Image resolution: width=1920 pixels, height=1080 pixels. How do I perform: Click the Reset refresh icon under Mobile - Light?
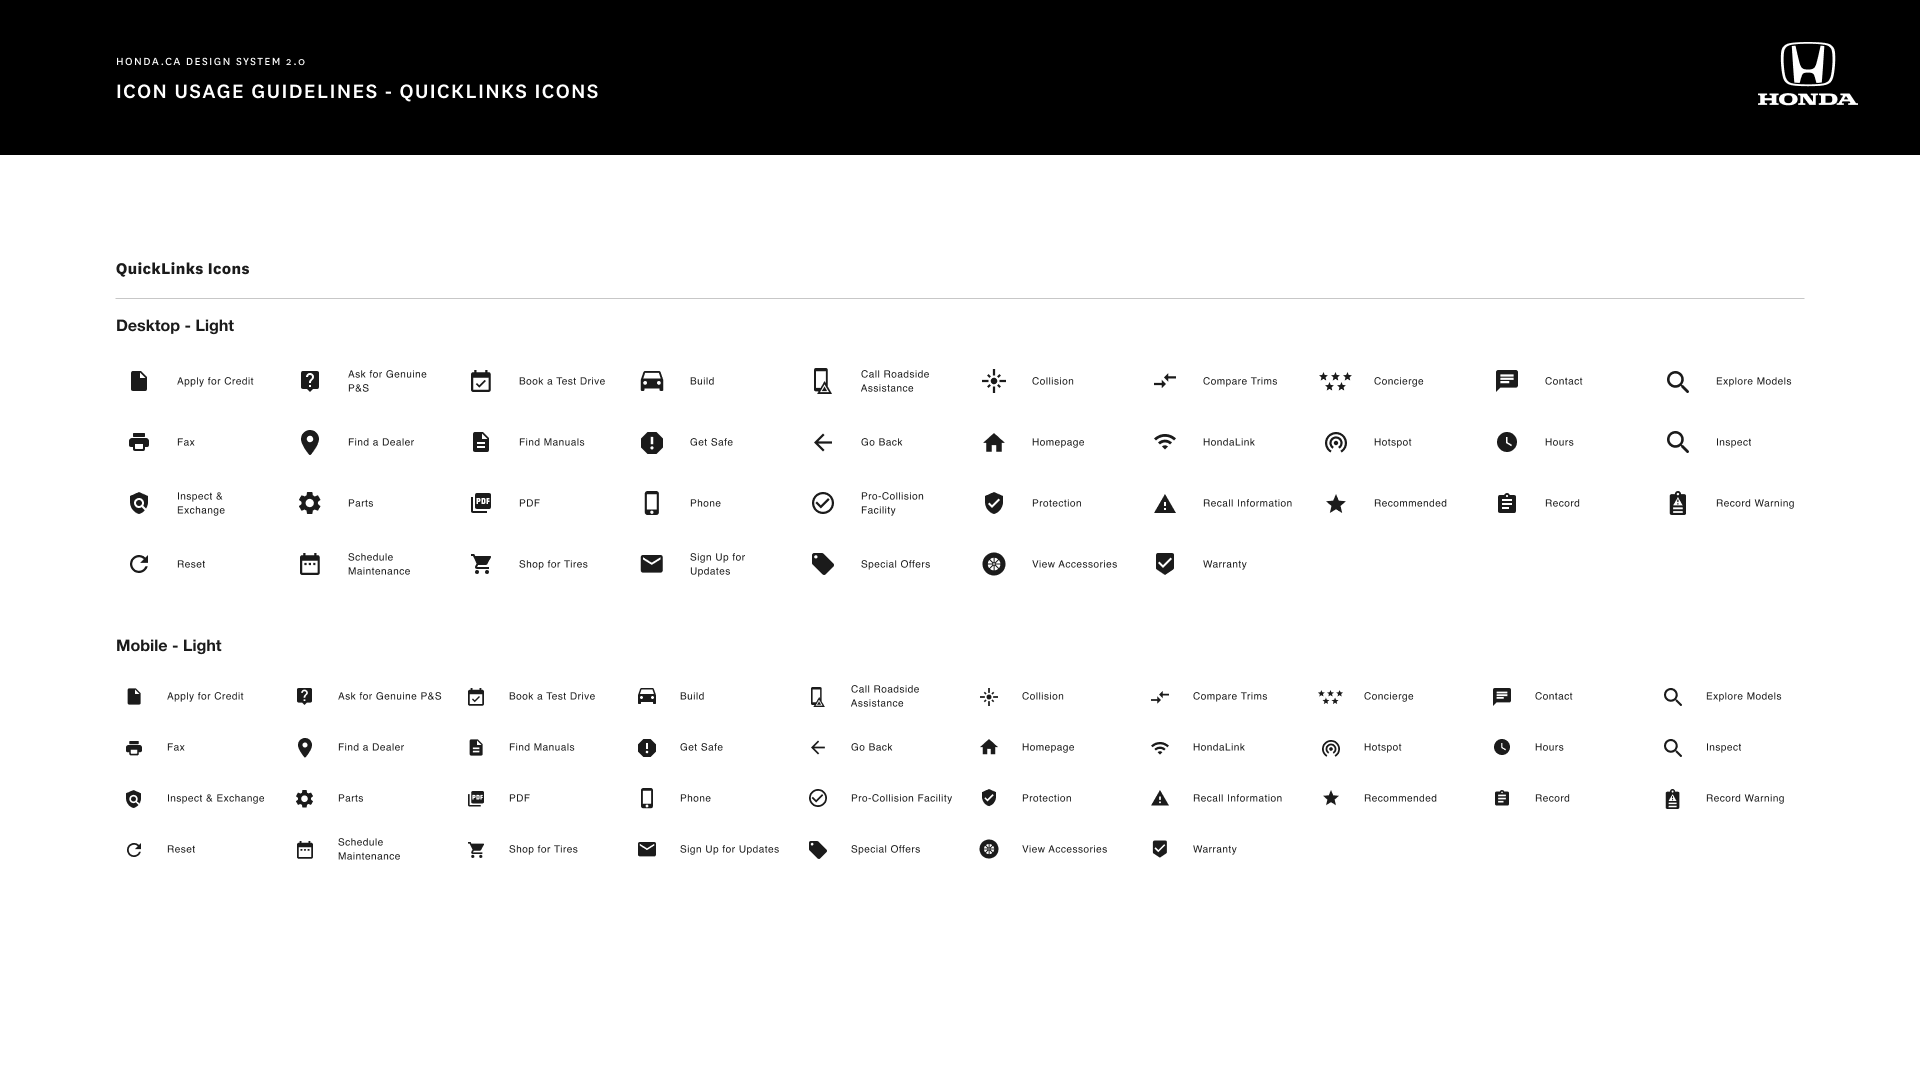click(134, 850)
